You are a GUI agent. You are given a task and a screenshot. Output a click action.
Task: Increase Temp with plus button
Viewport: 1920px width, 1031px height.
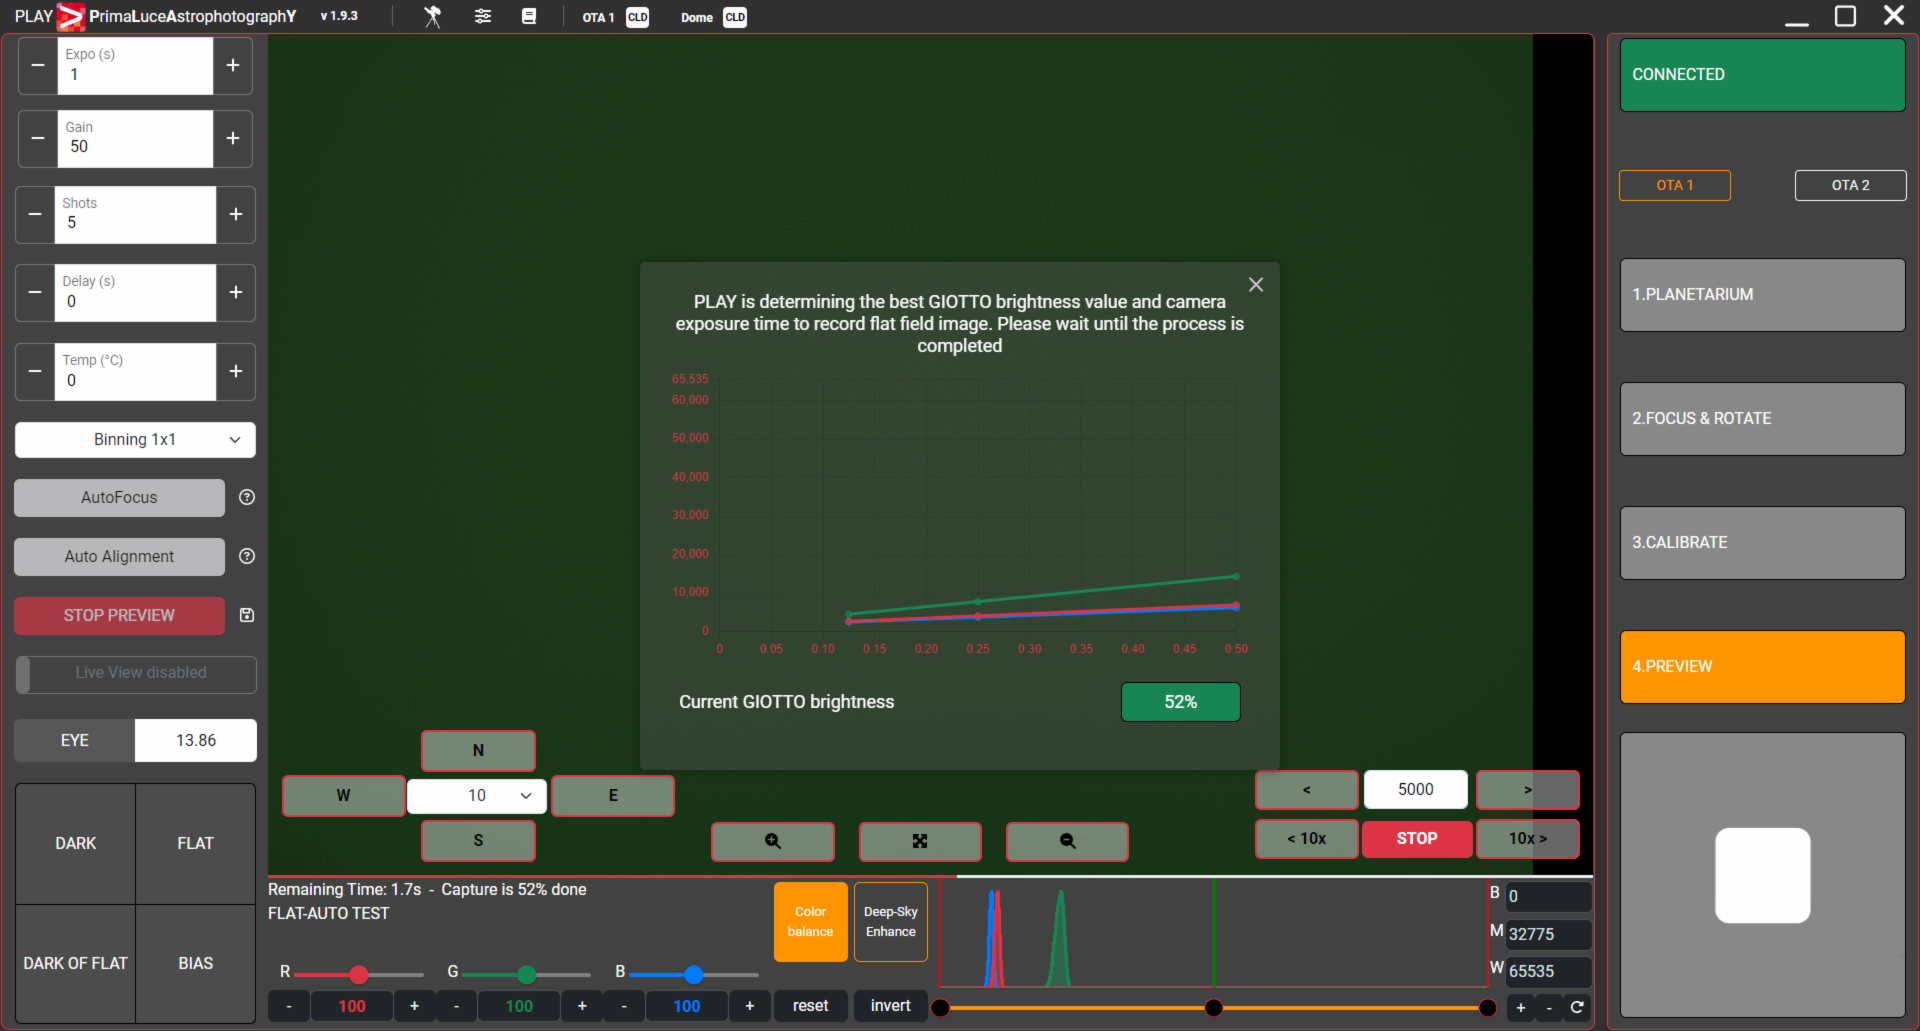[236, 372]
